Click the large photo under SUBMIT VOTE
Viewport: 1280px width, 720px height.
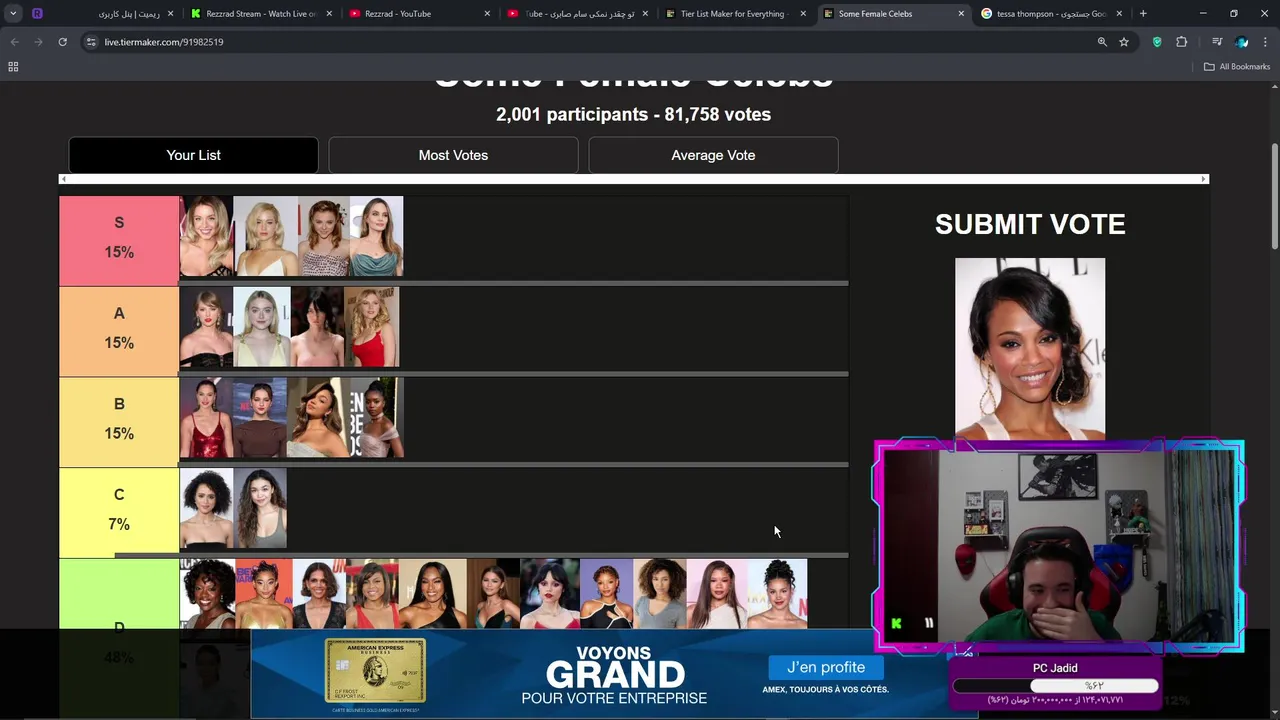[x=1030, y=348]
